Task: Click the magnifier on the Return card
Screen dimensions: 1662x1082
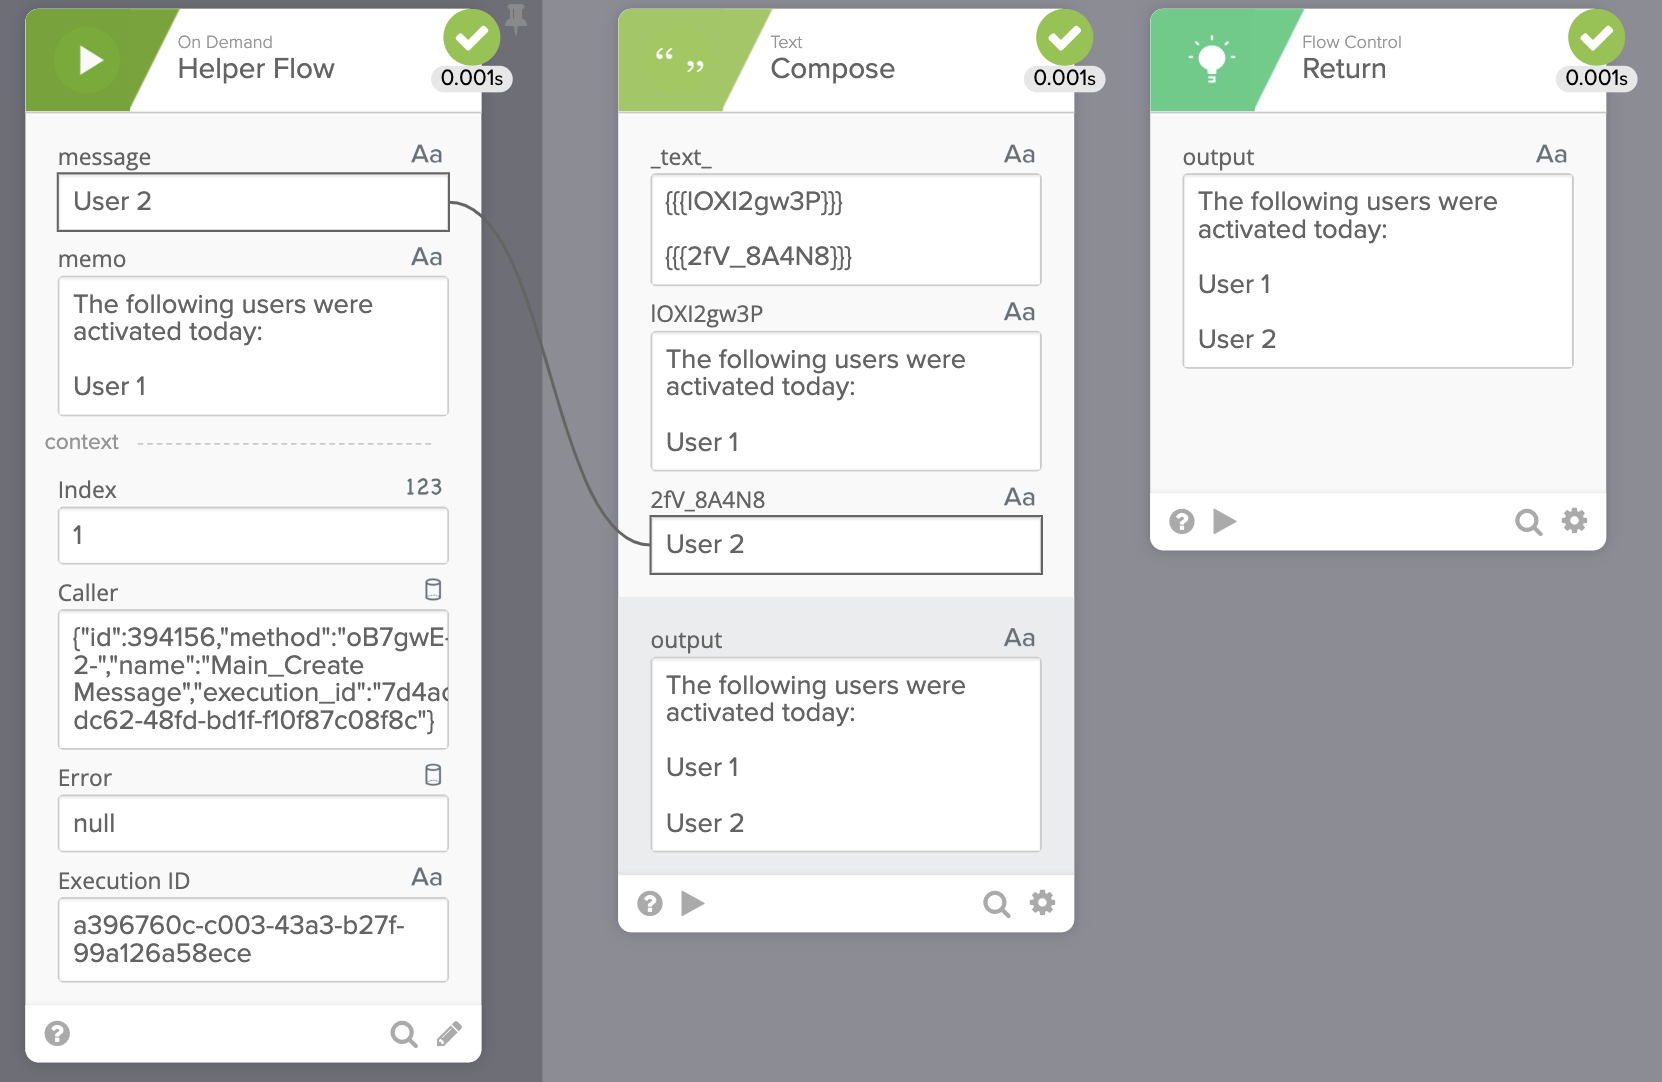Action: 1528,521
